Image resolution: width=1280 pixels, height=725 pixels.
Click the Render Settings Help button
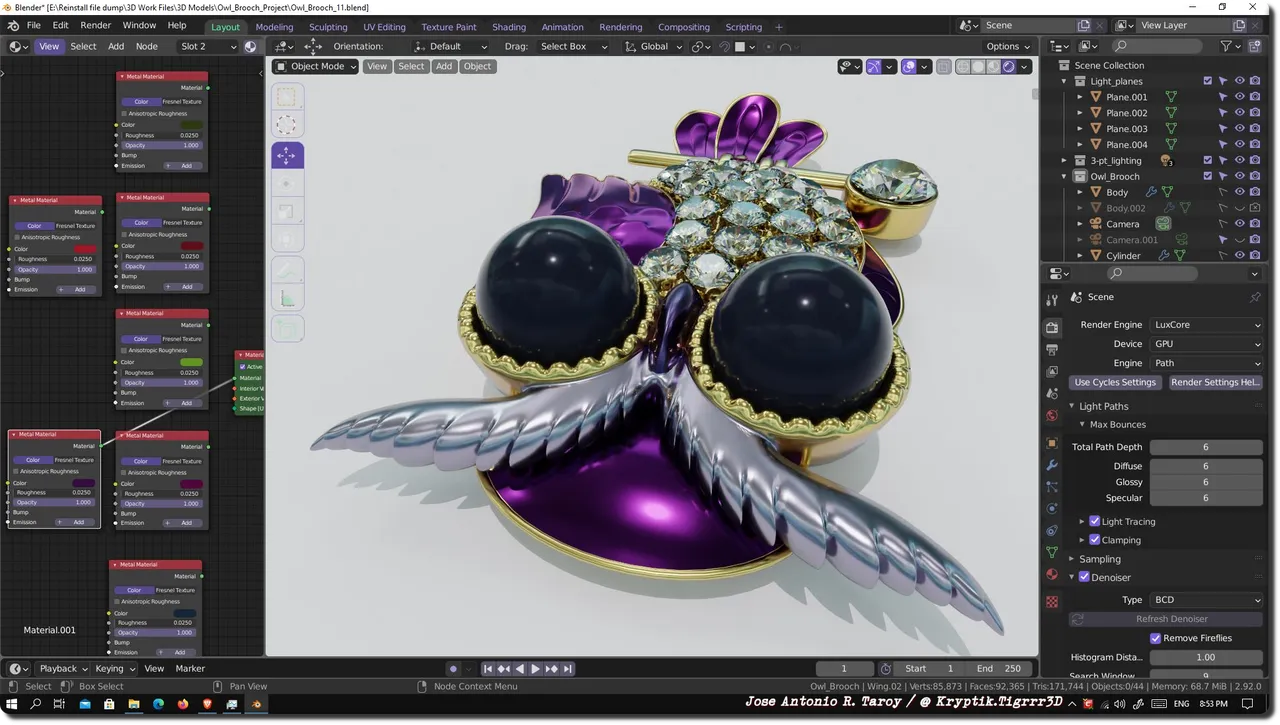click(1215, 382)
